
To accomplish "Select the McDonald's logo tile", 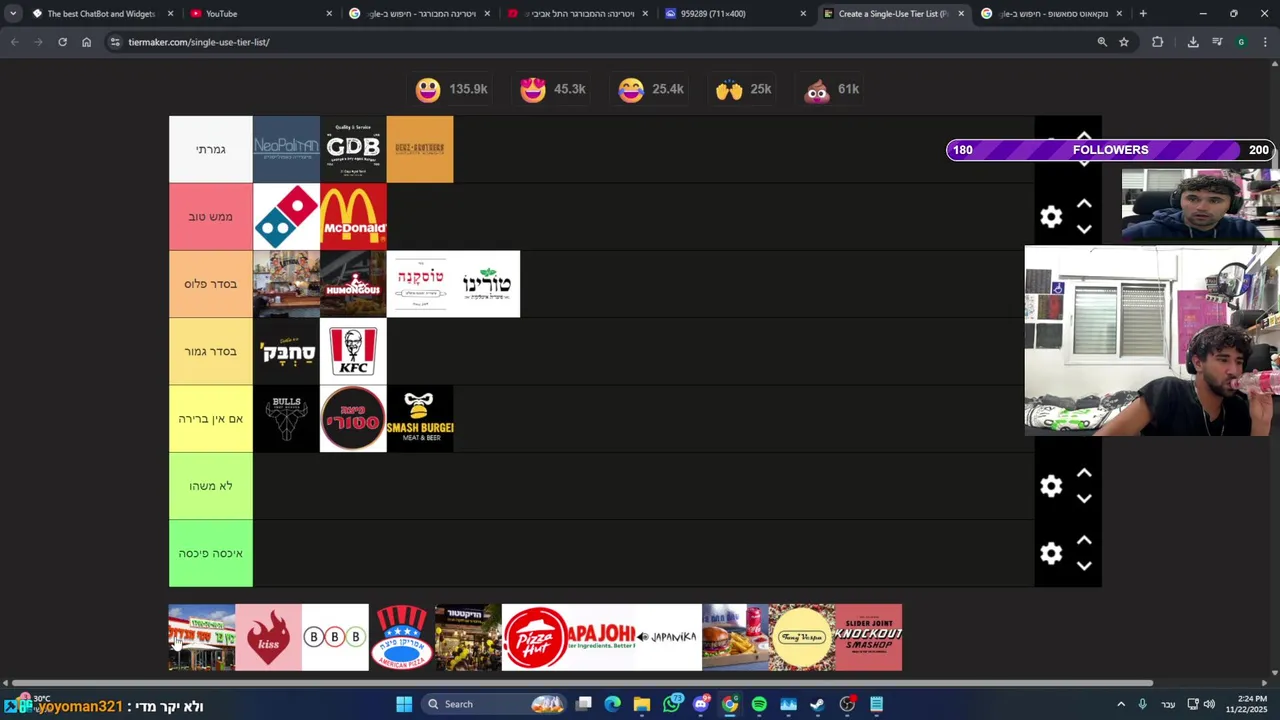I will [353, 217].
